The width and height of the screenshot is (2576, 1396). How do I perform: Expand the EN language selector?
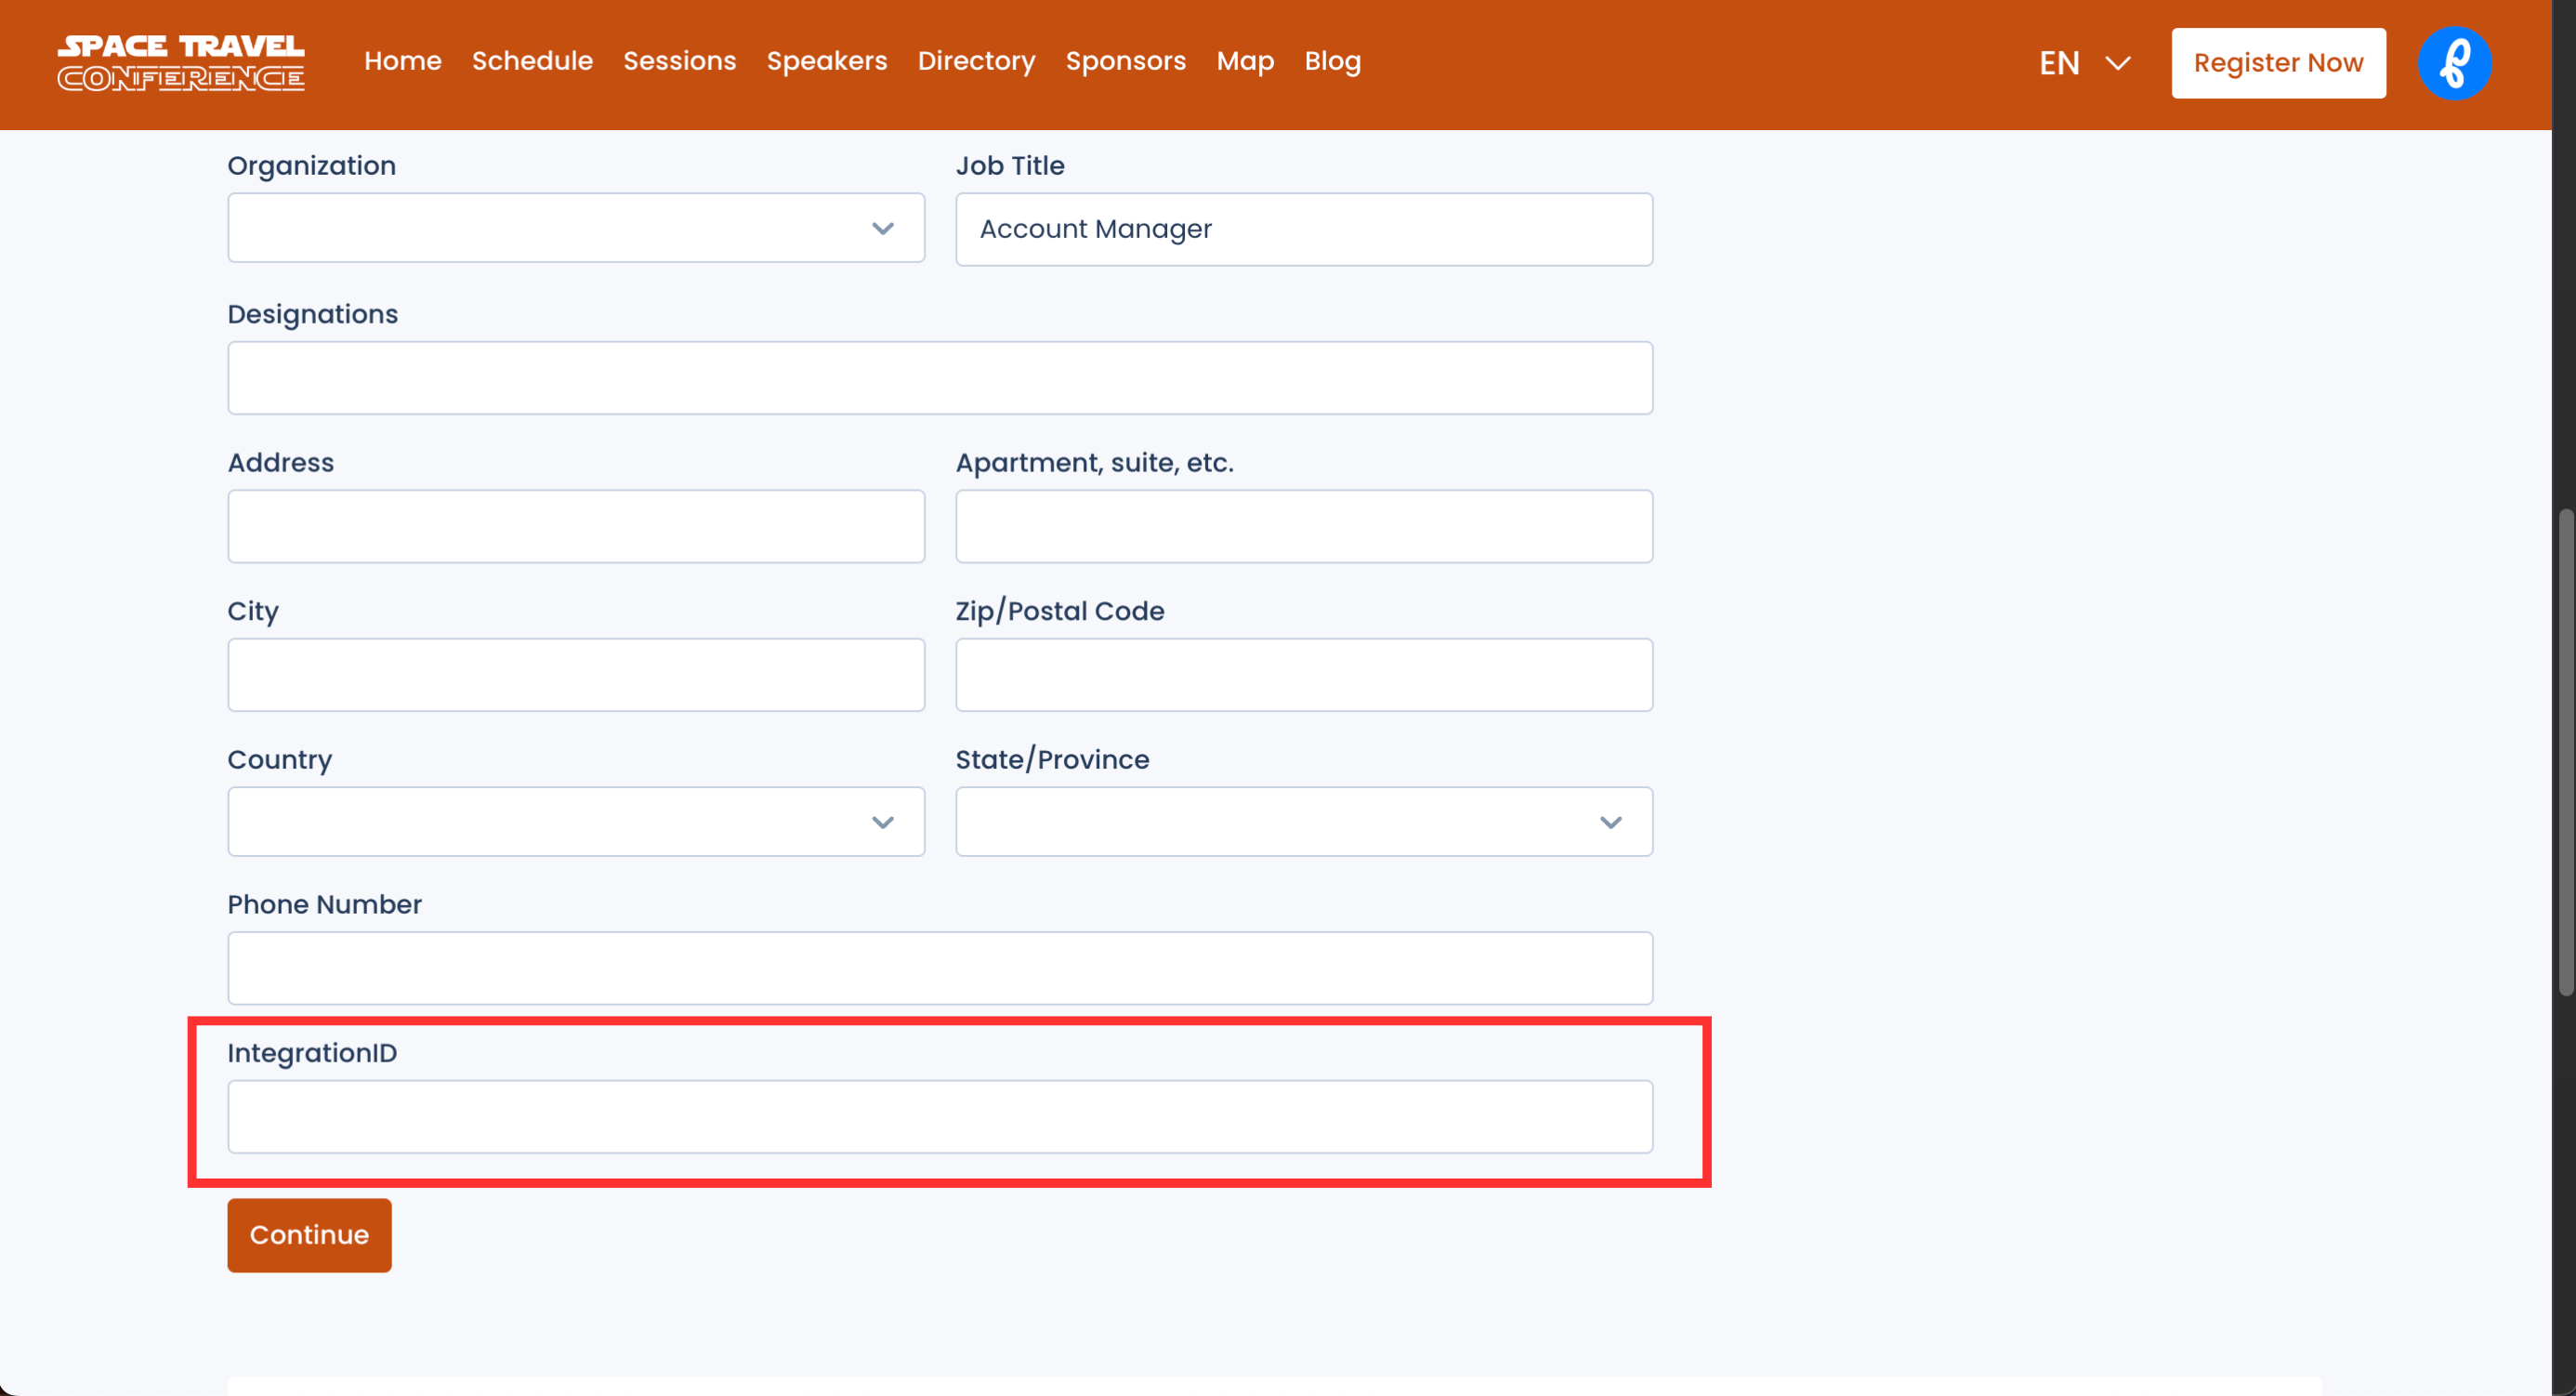coord(2084,63)
